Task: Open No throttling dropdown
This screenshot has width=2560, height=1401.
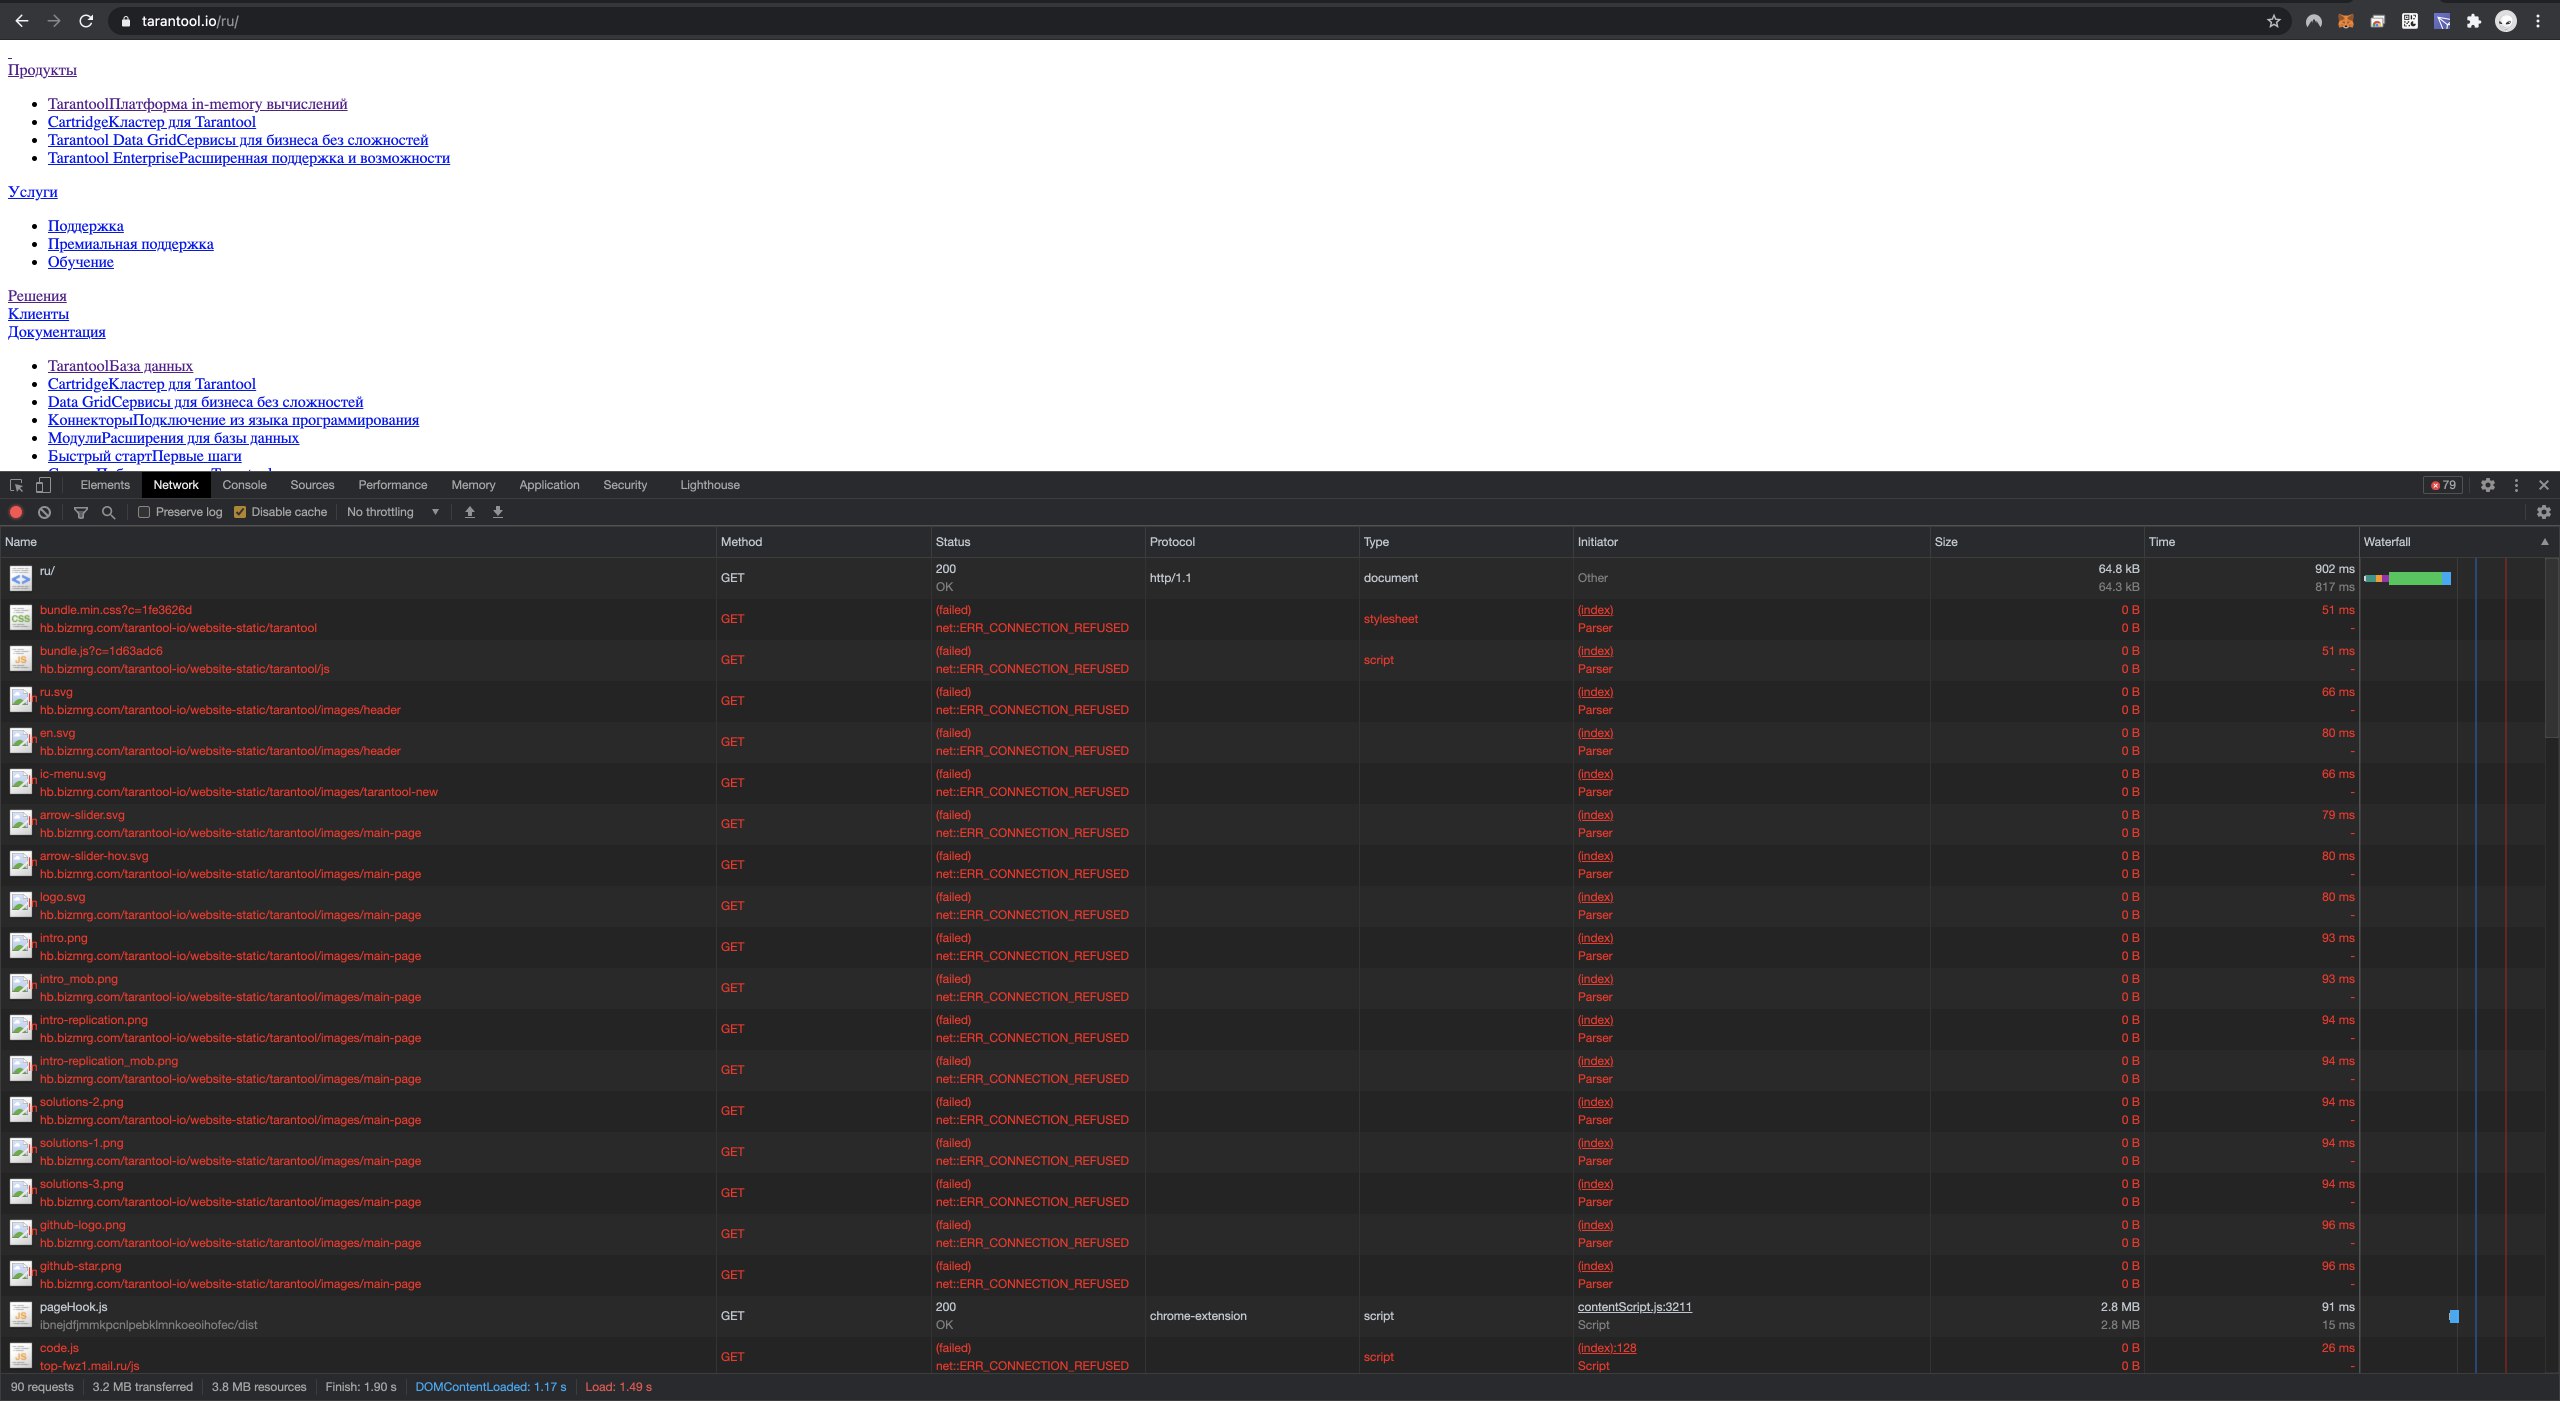Action: 393,512
